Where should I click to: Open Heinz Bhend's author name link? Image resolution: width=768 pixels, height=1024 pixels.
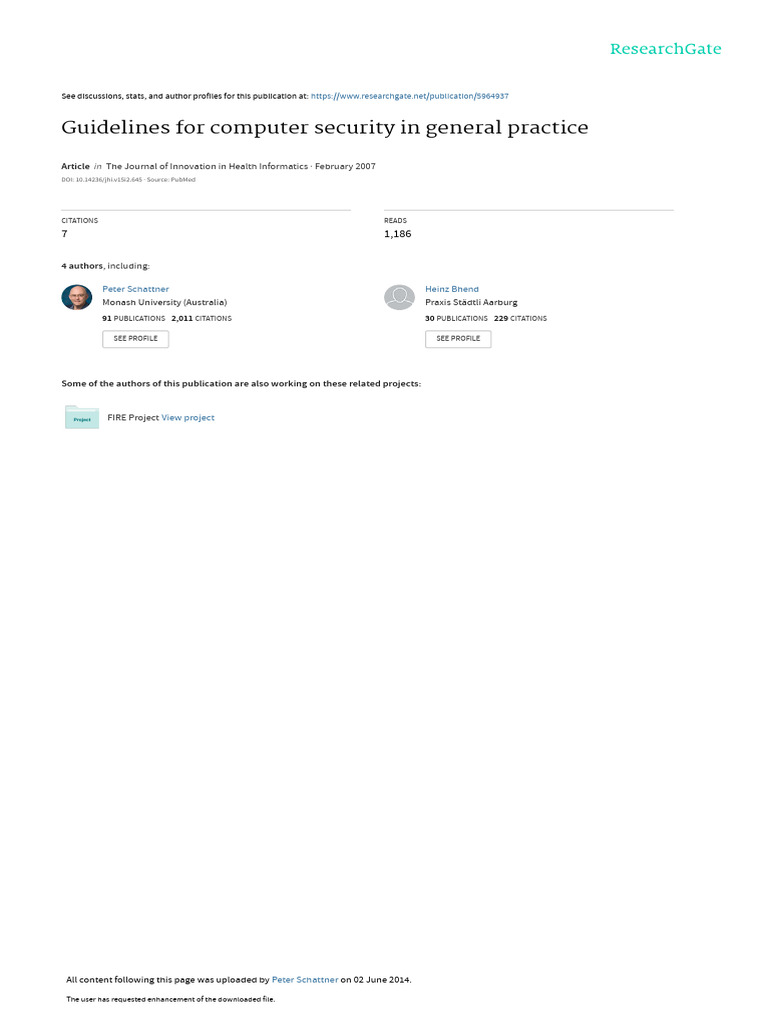[452, 289]
